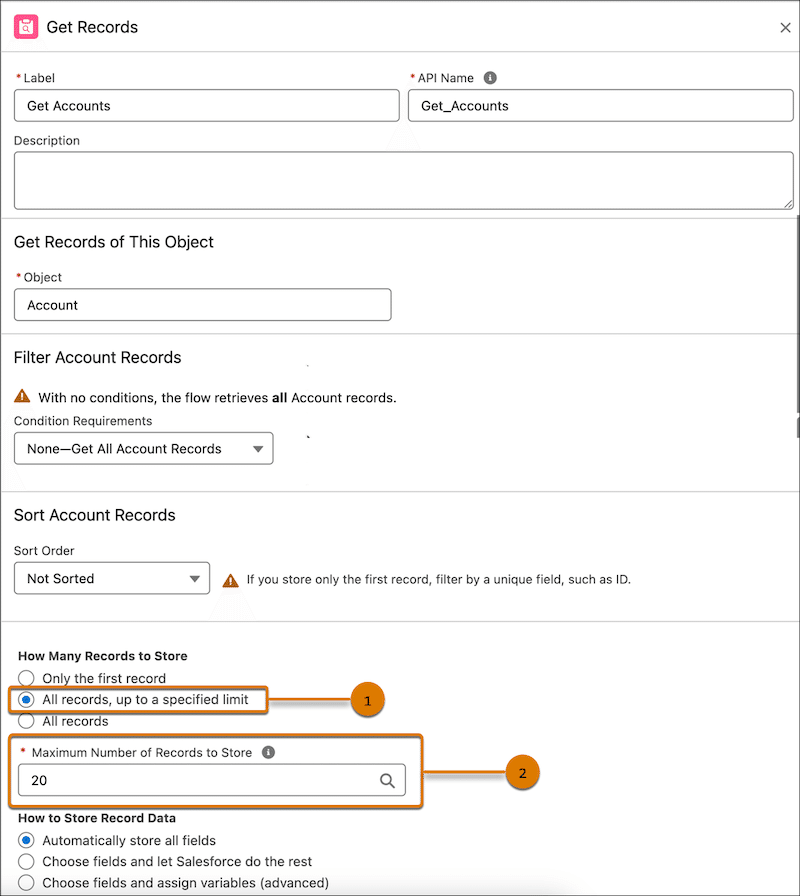Edit the API Name field Get_Accounts

click(601, 106)
